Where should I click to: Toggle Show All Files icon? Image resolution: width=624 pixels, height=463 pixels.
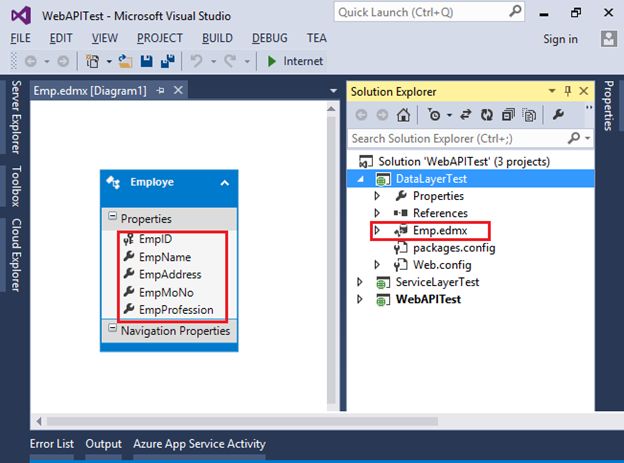pyautogui.click(x=529, y=115)
